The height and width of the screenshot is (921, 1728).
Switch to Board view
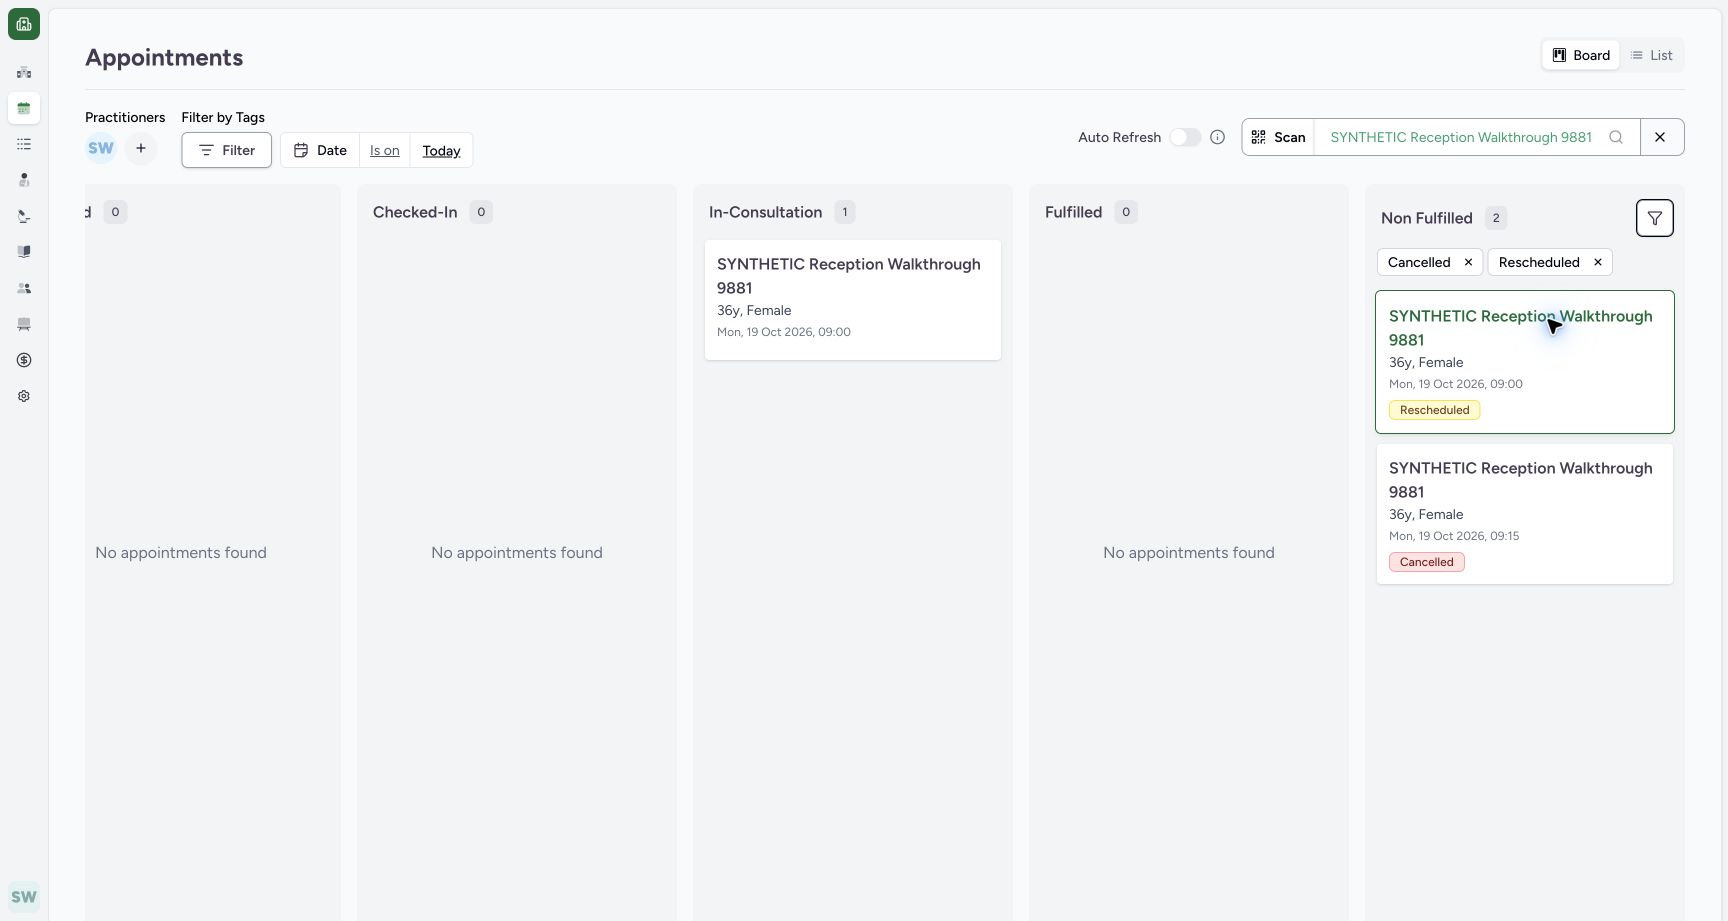(x=1581, y=55)
